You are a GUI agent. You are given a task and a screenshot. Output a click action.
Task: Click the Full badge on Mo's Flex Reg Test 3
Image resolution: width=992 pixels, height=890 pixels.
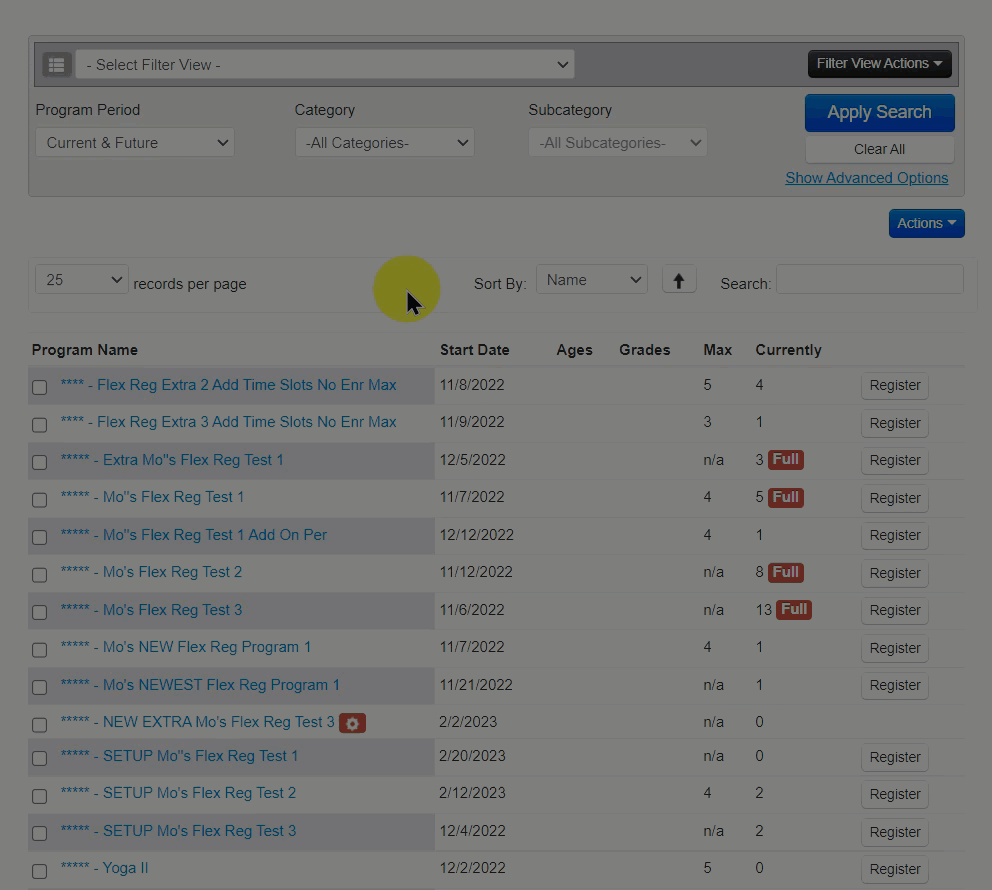pyautogui.click(x=794, y=609)
